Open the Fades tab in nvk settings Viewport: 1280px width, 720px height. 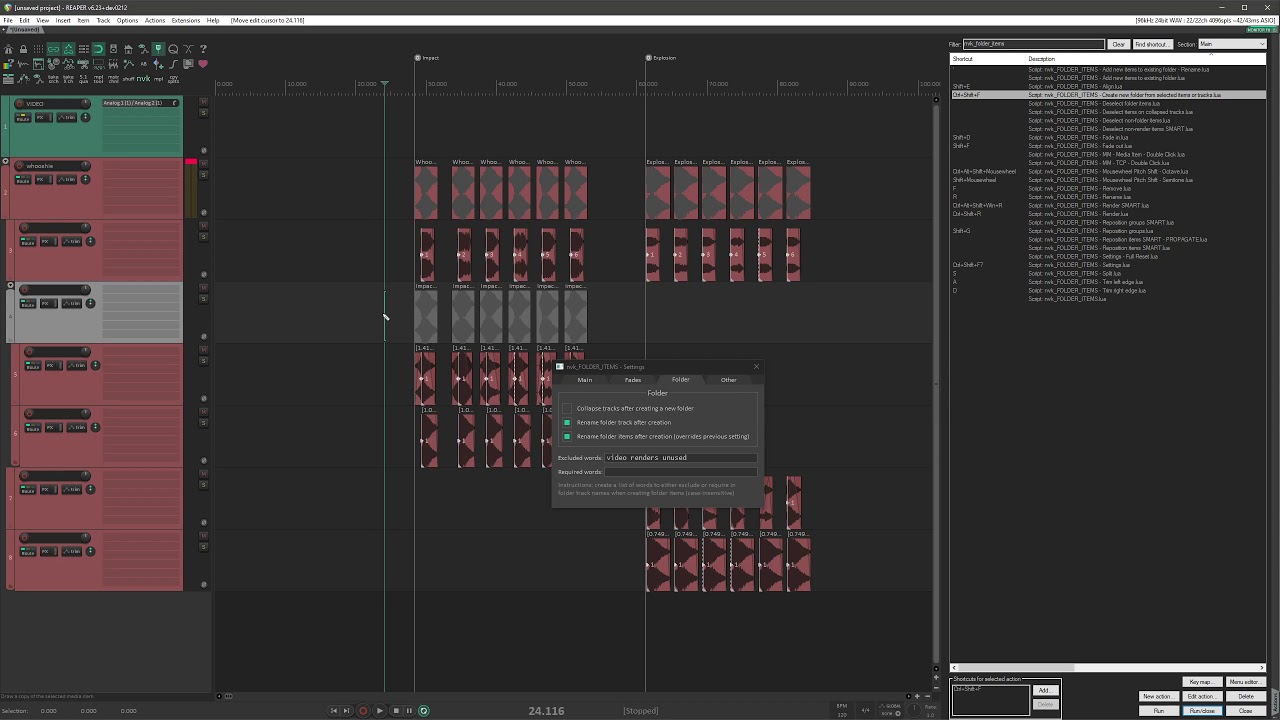pos(633,380)
